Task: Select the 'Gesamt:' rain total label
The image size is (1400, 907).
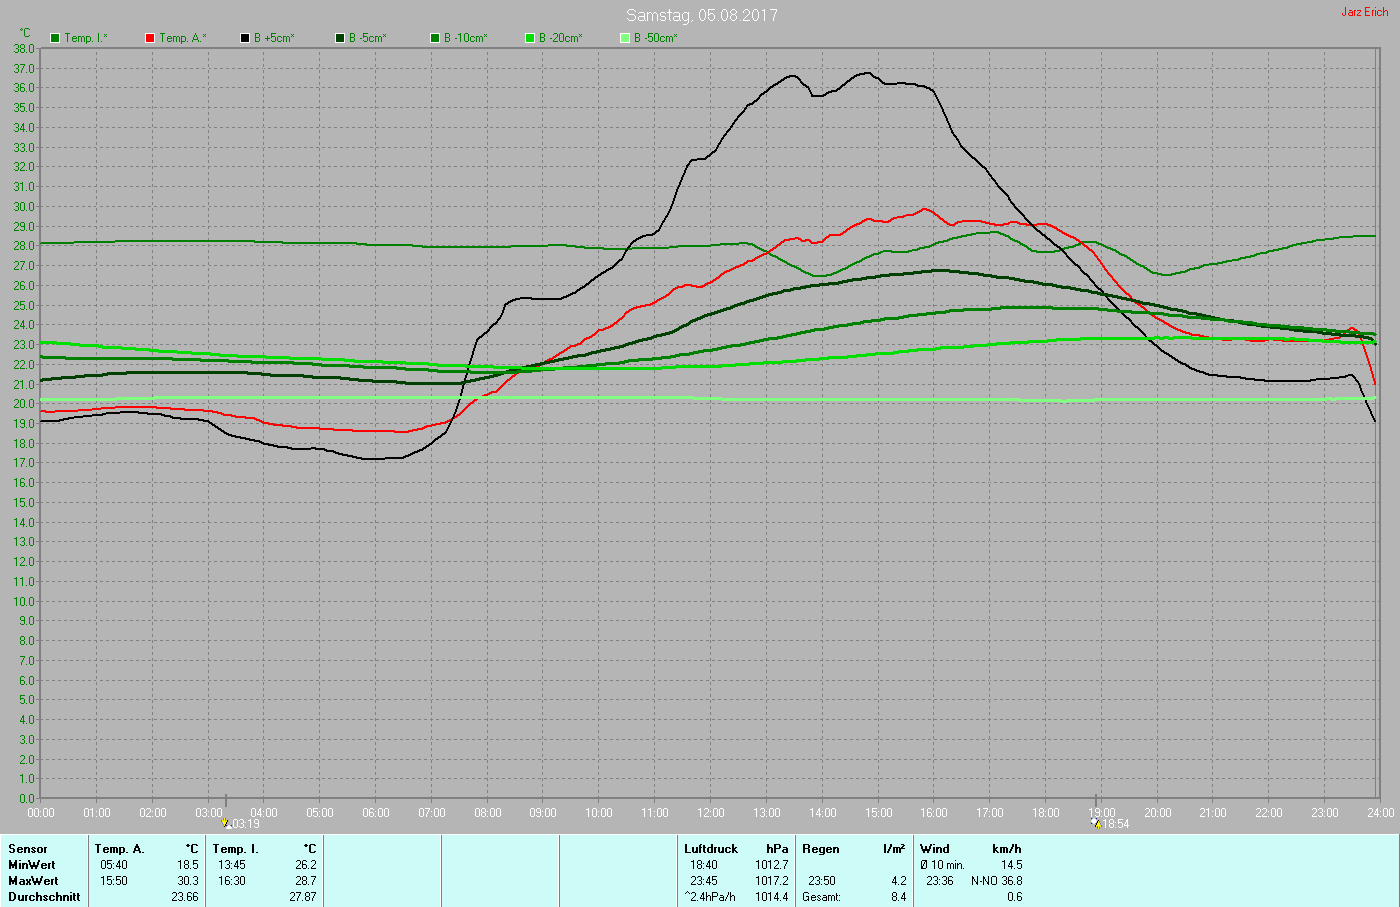Action: tap(822, 897)
